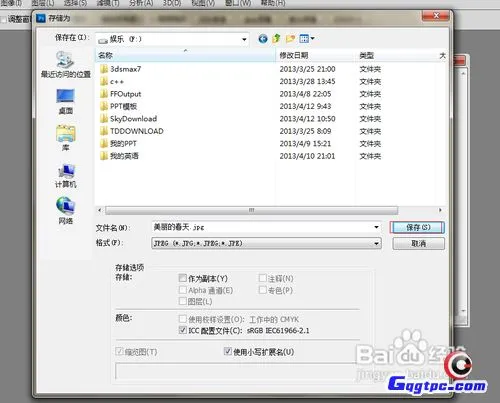Open Computer (计算机) shortcut
The height and width of the screenshot is (403, 500).
tap(66, 176)
